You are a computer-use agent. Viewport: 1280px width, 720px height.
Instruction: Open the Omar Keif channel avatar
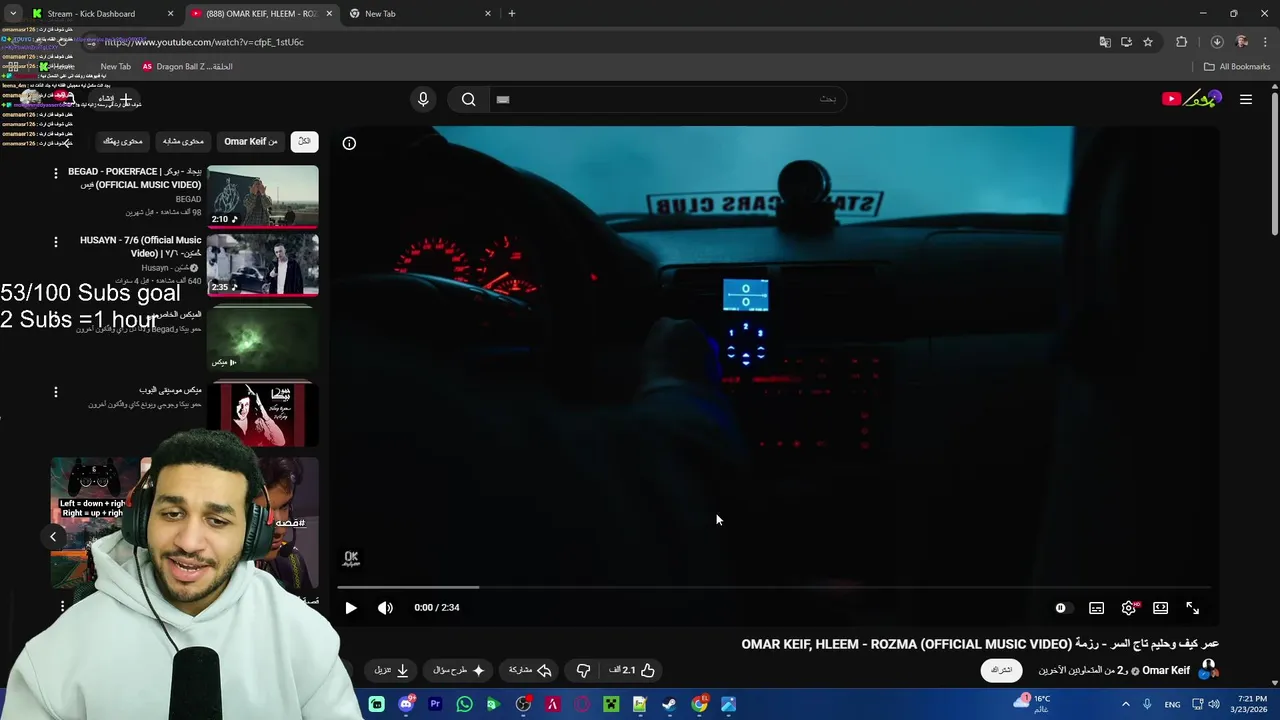pos(1208,670)
